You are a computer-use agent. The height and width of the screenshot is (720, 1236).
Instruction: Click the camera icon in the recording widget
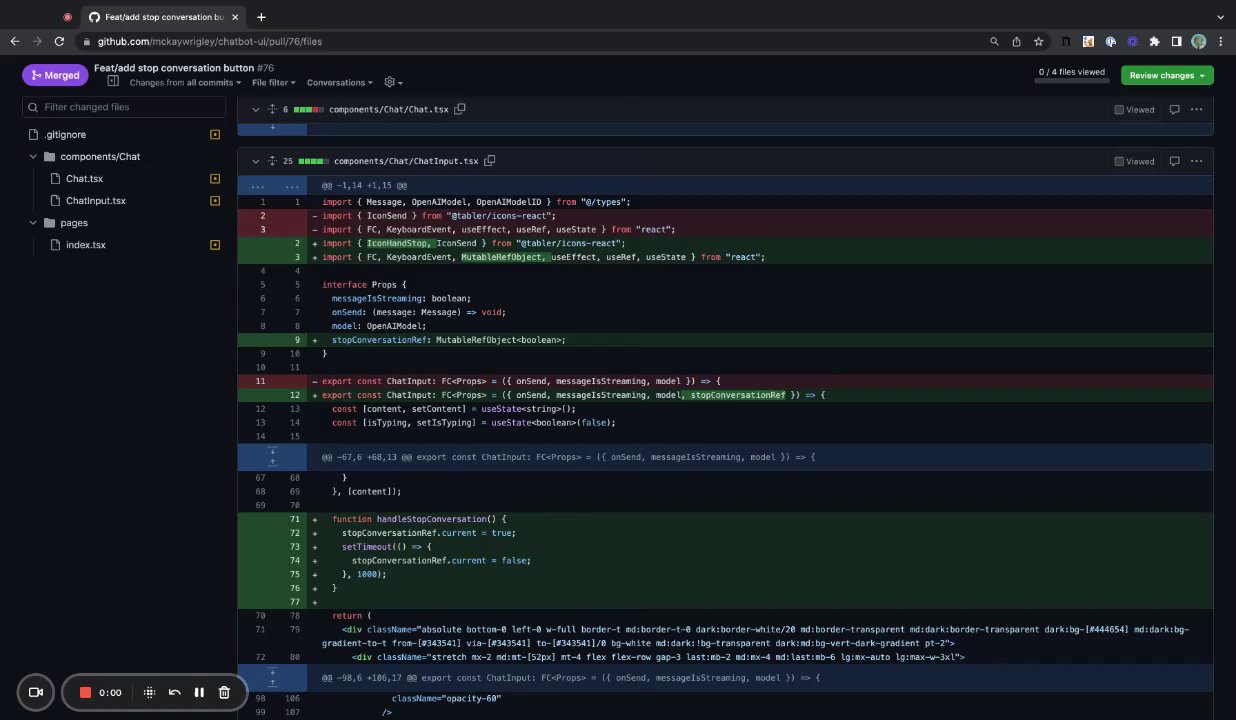35,692
